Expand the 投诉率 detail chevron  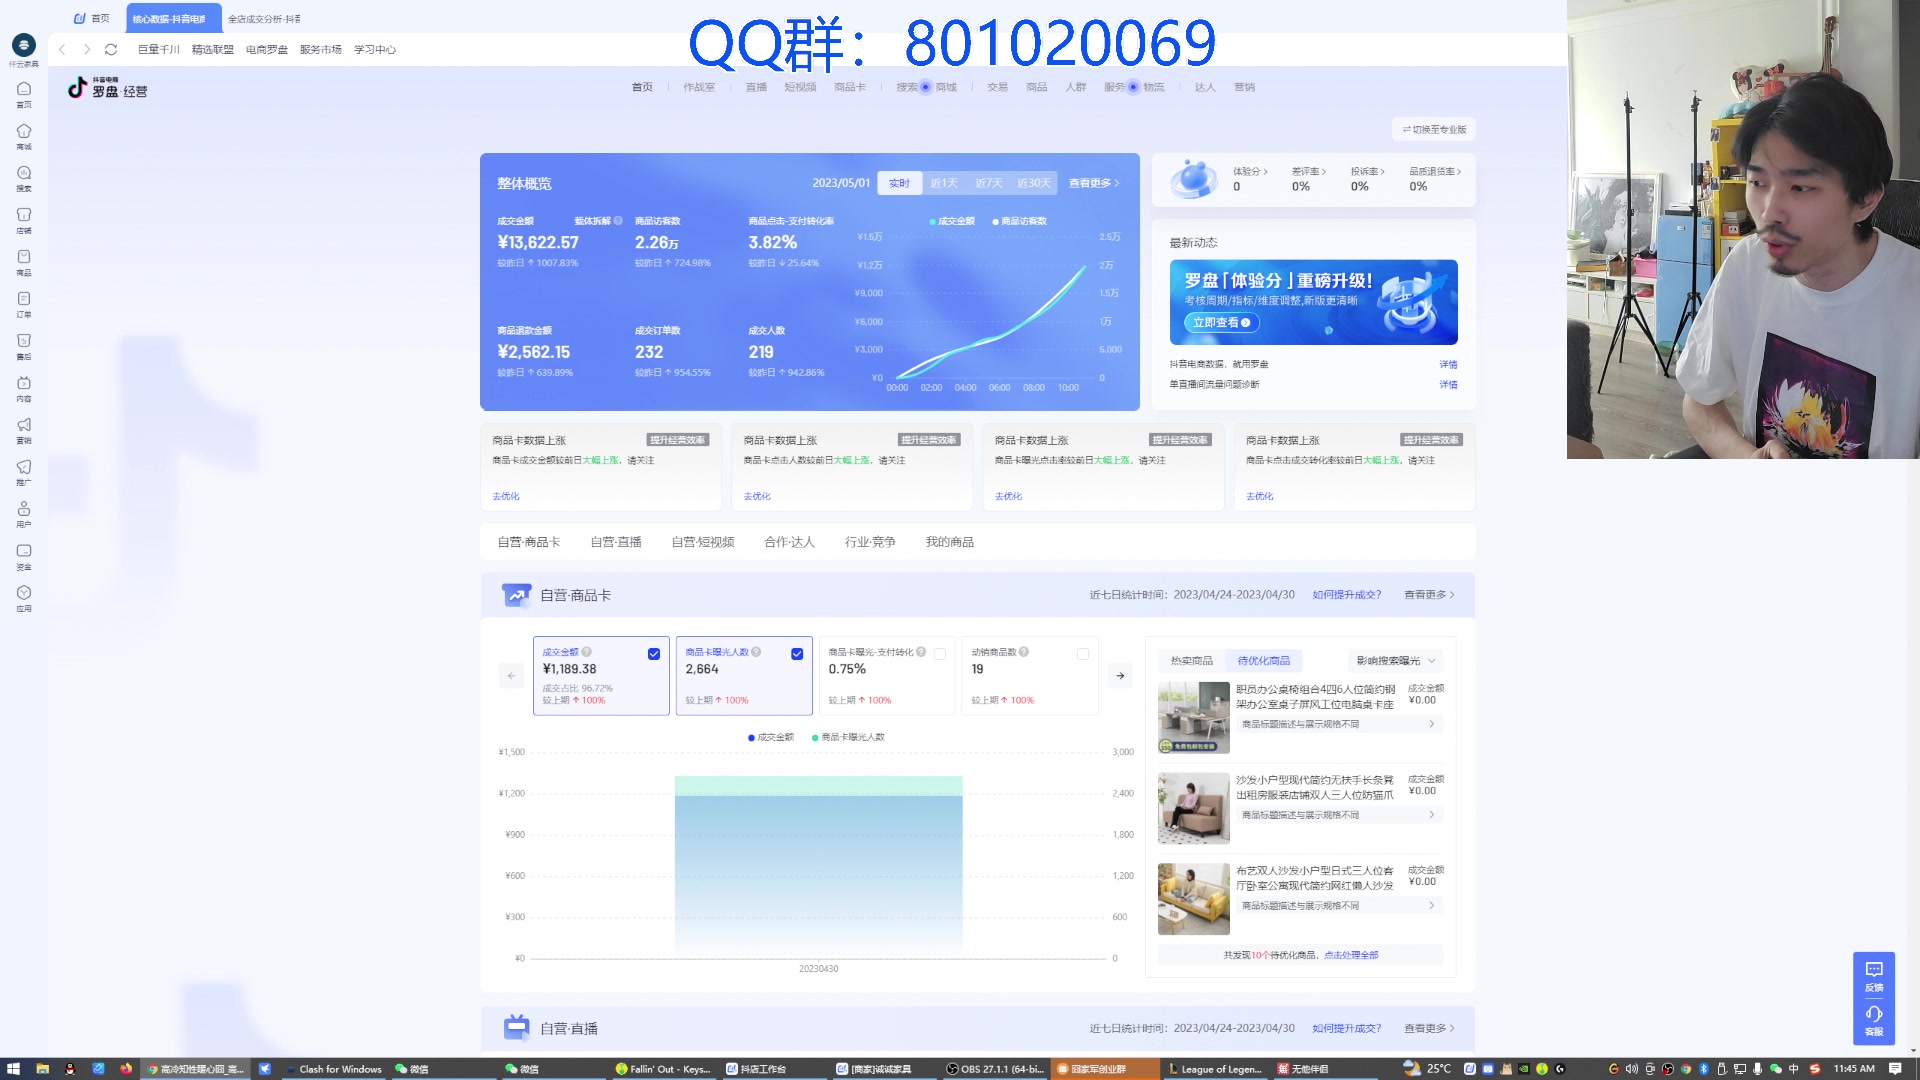click(1383, 172)
